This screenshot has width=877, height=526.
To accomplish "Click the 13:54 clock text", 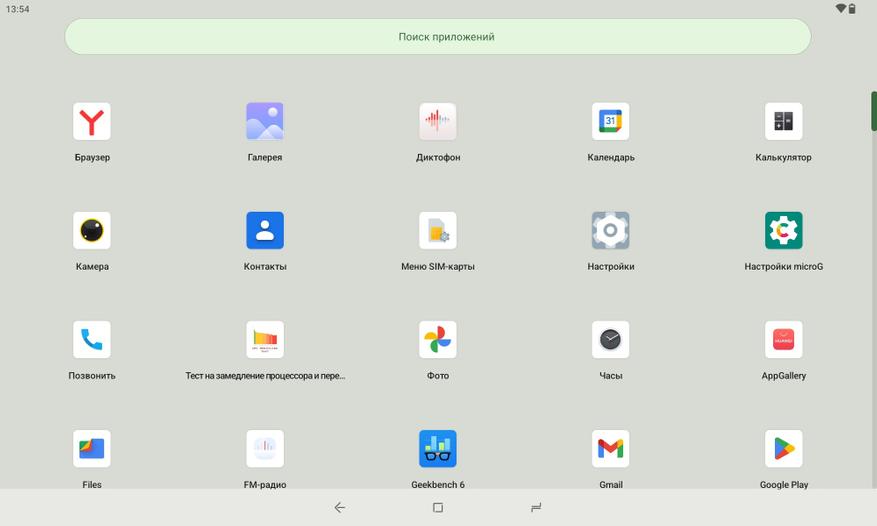I will (17, 9).
